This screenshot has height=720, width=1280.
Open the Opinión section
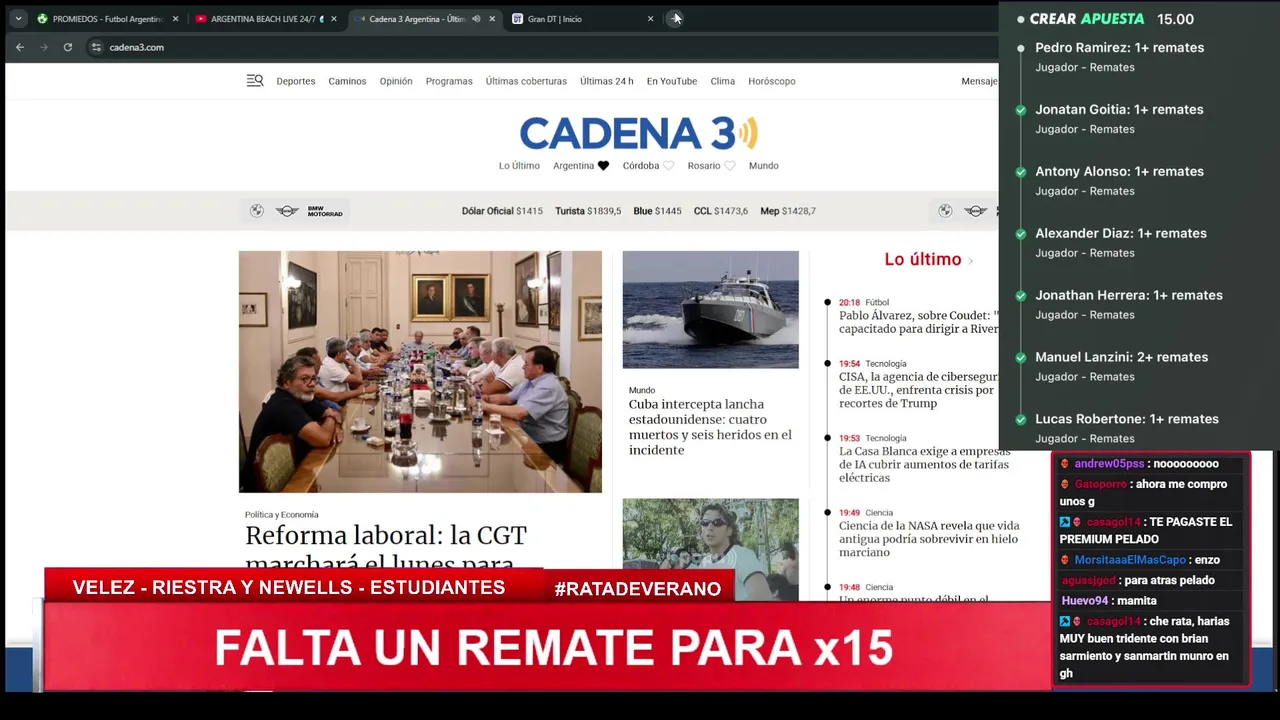396,81
